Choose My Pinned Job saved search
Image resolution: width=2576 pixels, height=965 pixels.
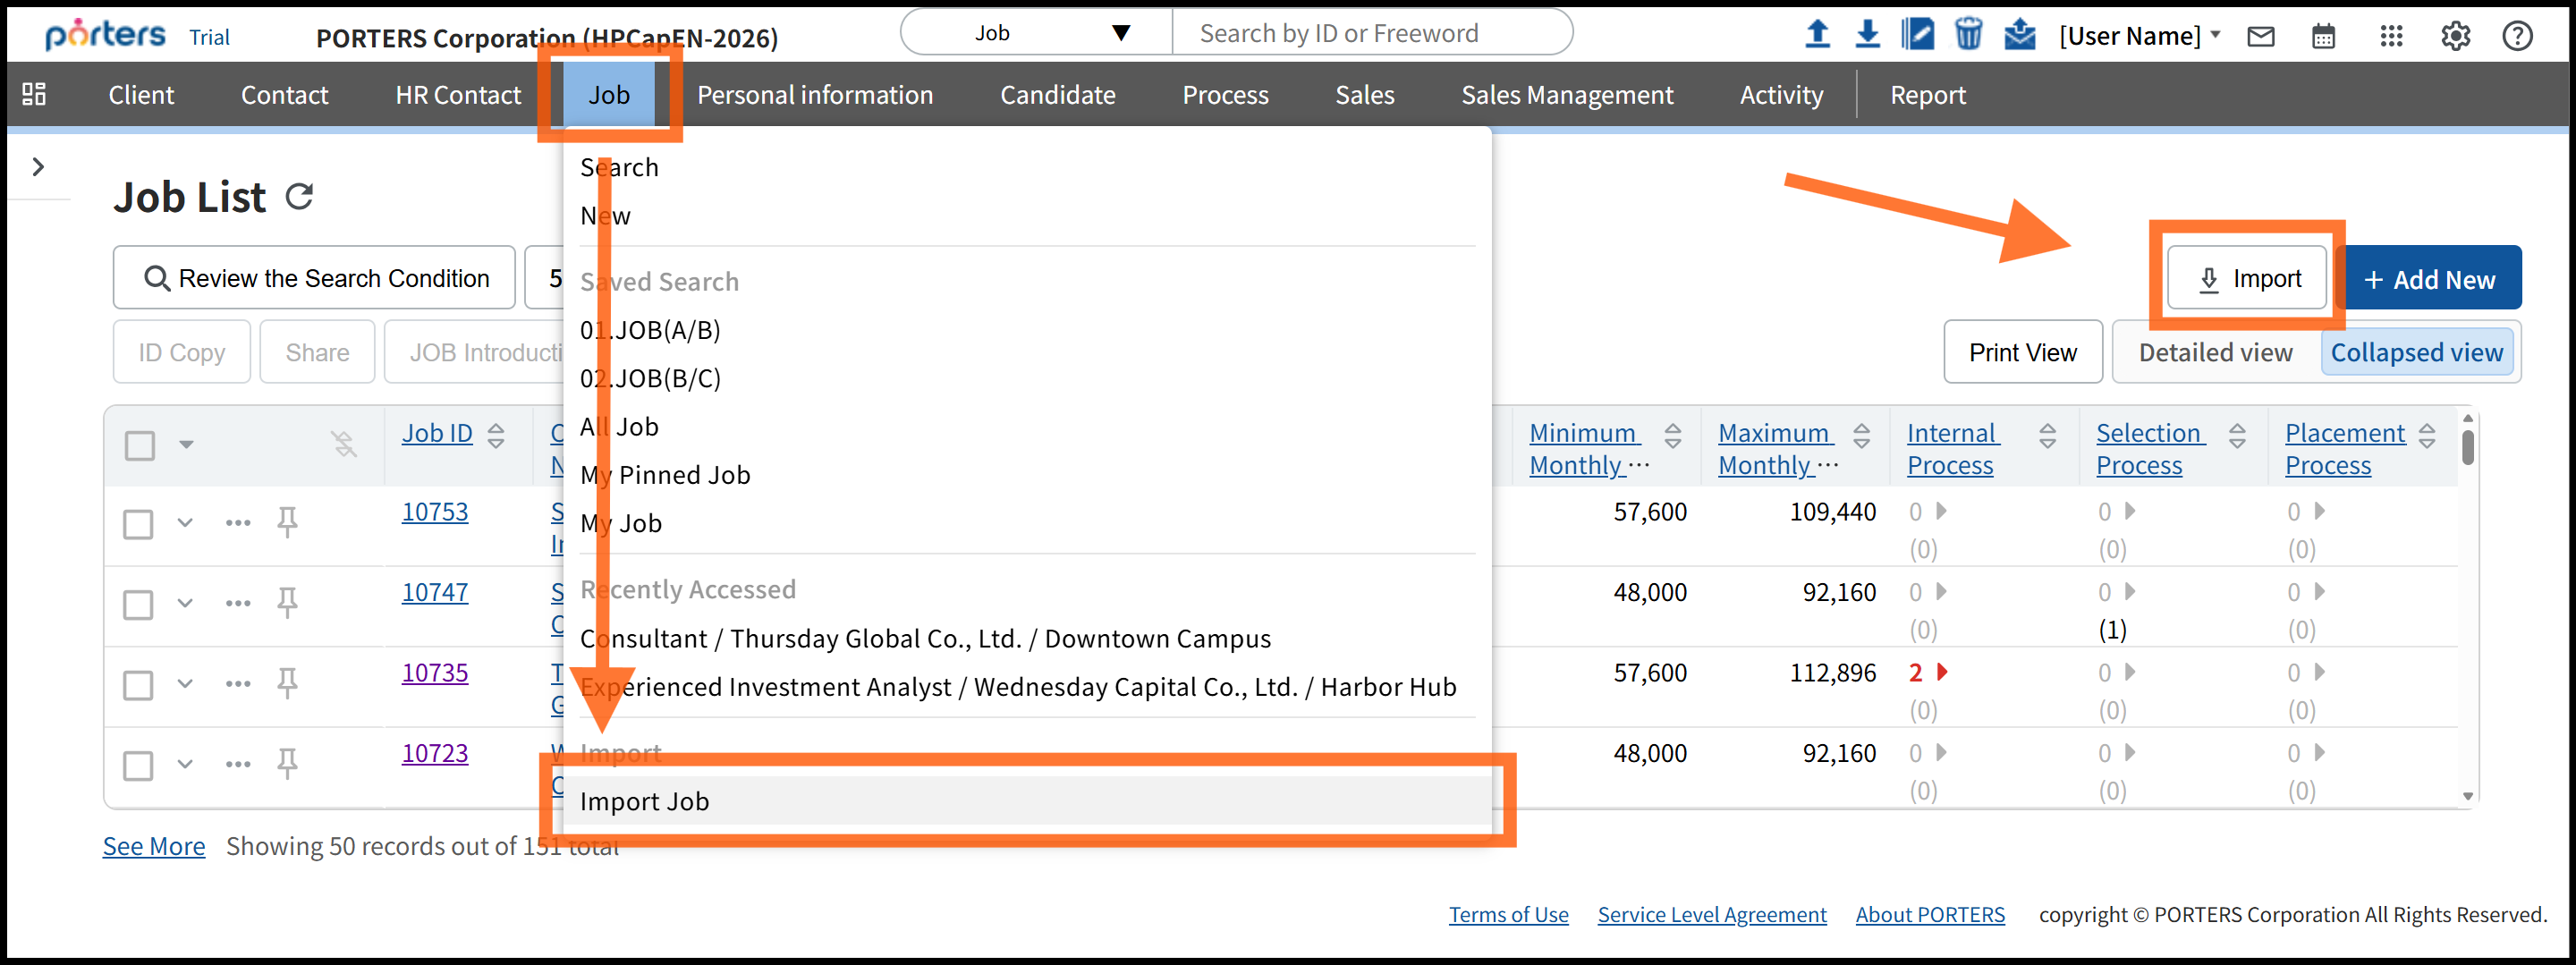tap(665, 475)
